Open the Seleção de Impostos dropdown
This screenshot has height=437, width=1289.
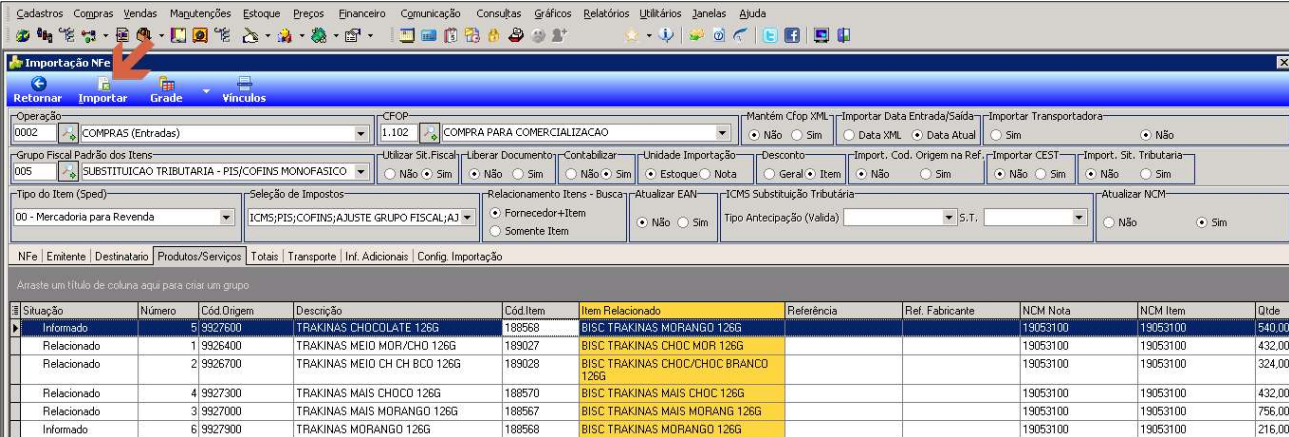coord(466,216)
